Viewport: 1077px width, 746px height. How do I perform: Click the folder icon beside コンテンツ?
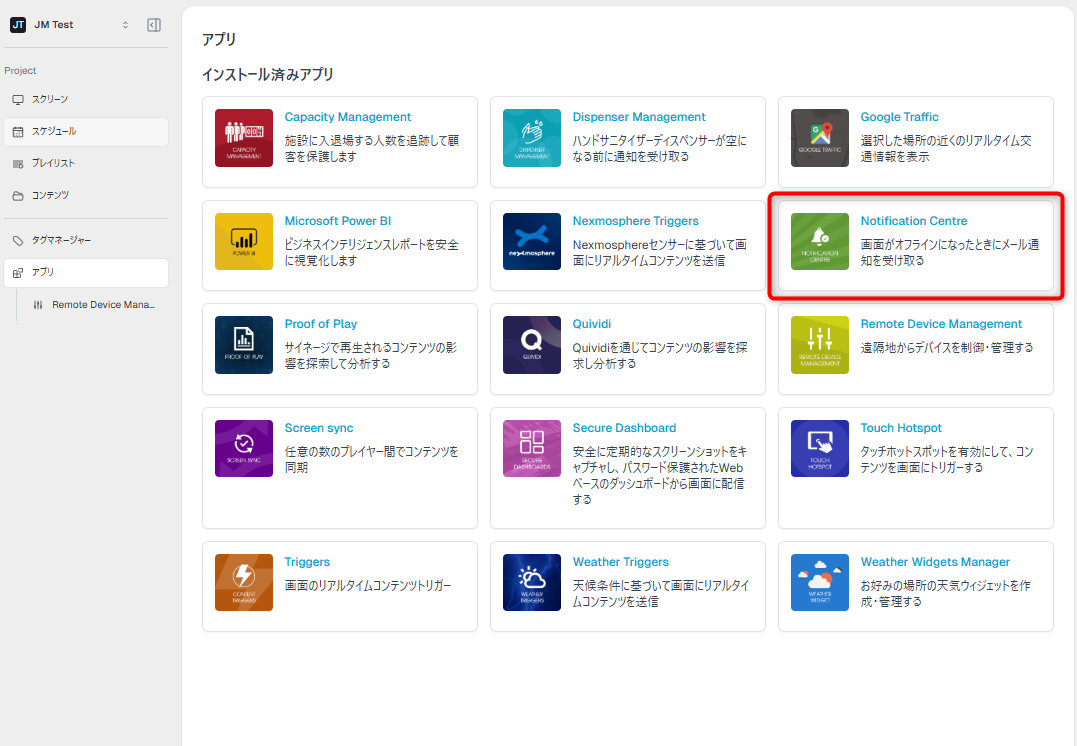click(18, 196)
